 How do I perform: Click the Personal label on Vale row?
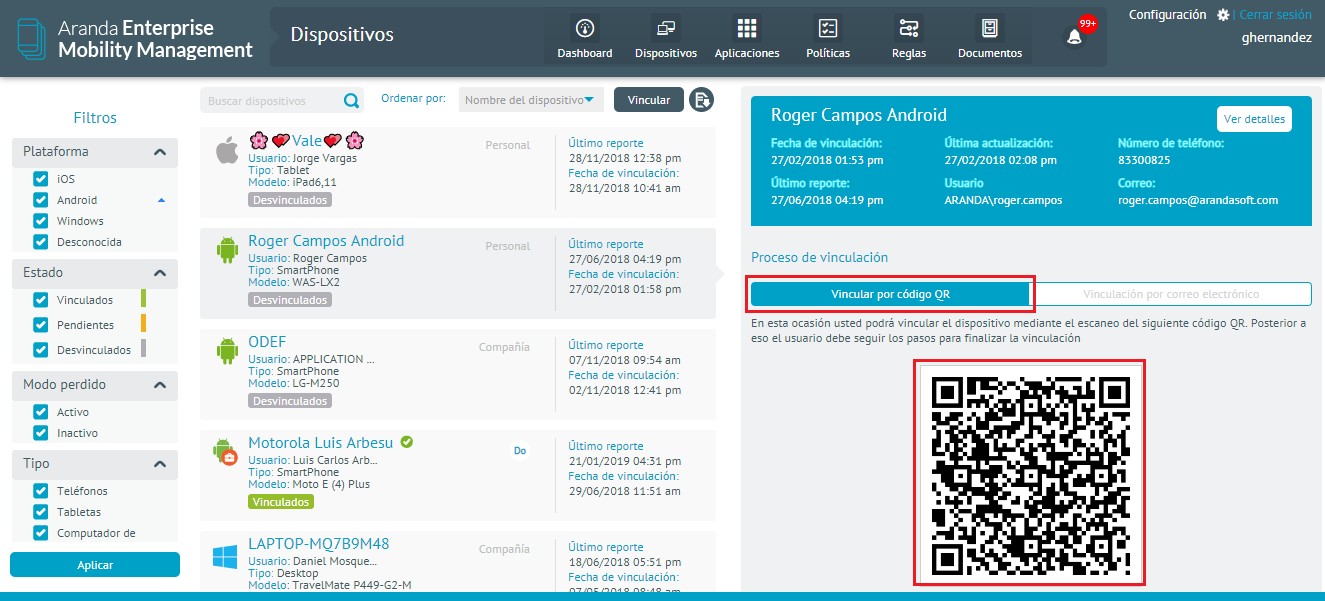pos(508,145)
